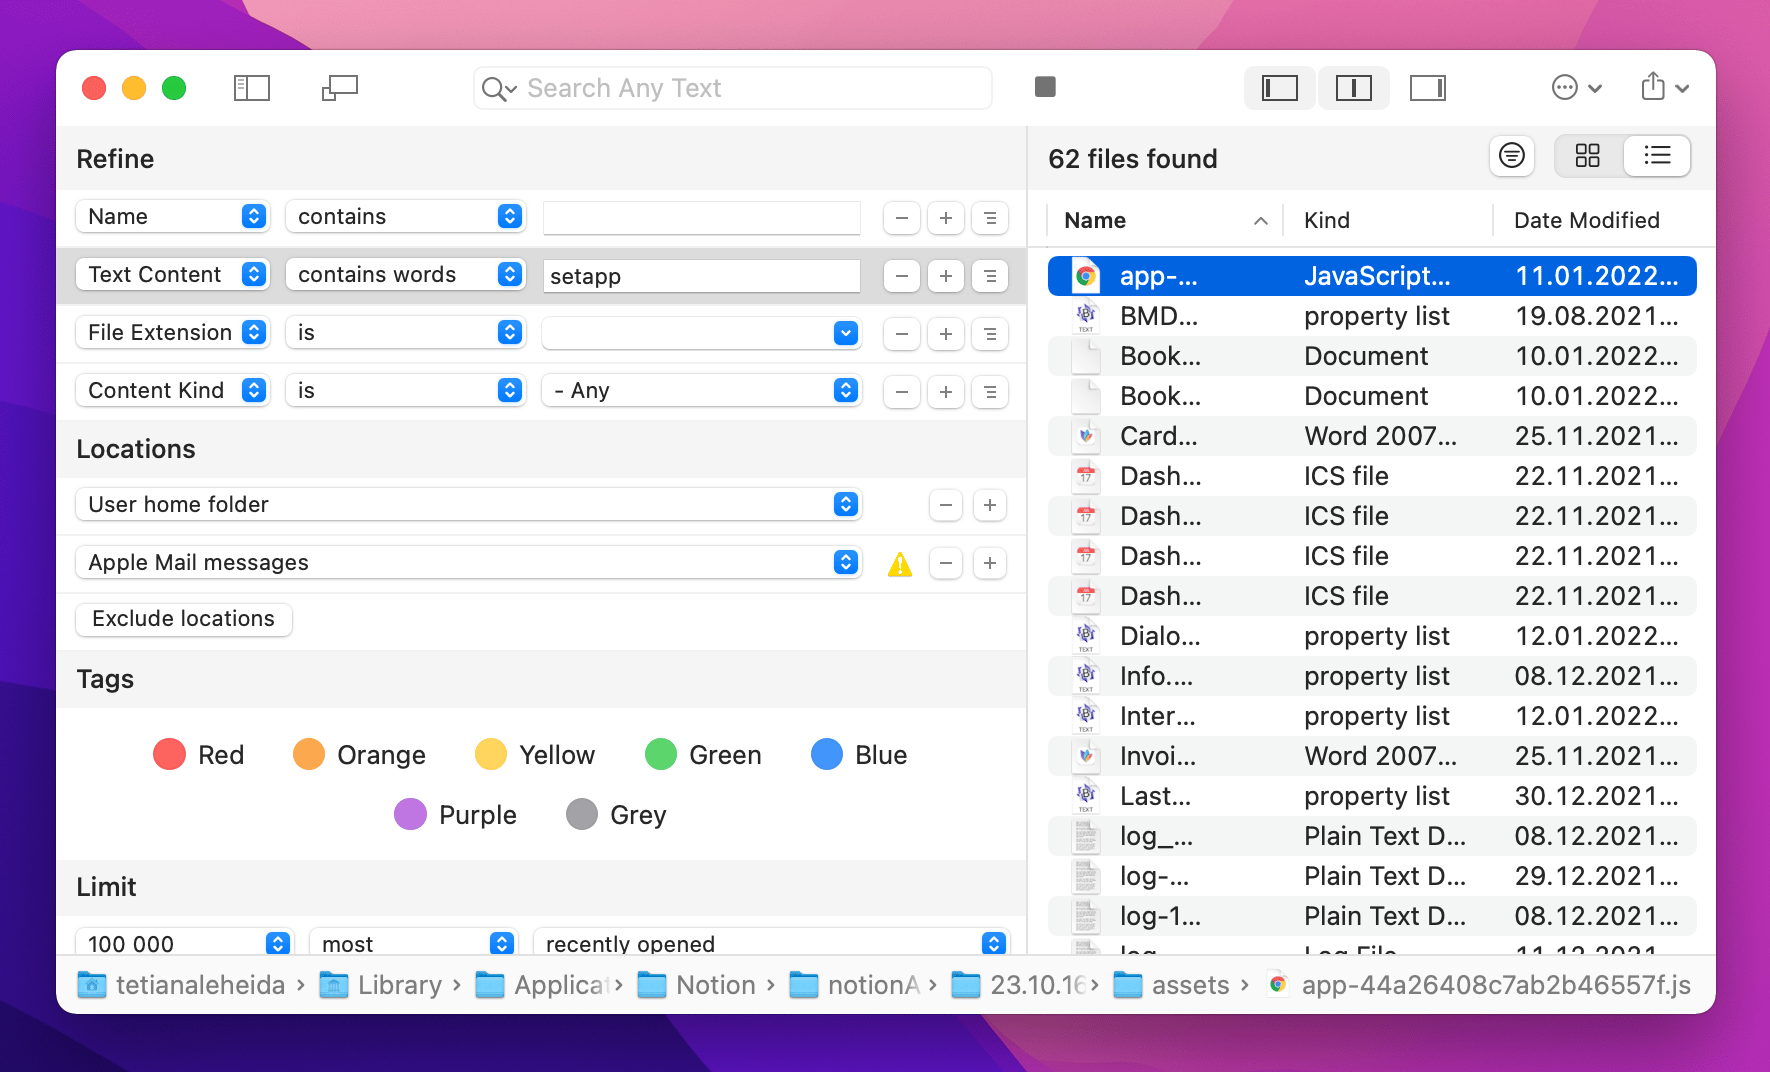The height and width of the screenshot is (1072, 1770).
Task: Add a location after Apple Mail messages
Action: pyautogui.click(x=990, y=563)
